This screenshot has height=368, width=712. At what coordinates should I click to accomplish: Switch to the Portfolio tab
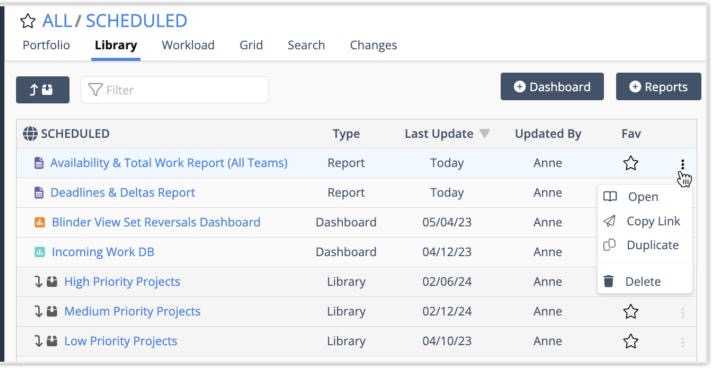[46, 45]
